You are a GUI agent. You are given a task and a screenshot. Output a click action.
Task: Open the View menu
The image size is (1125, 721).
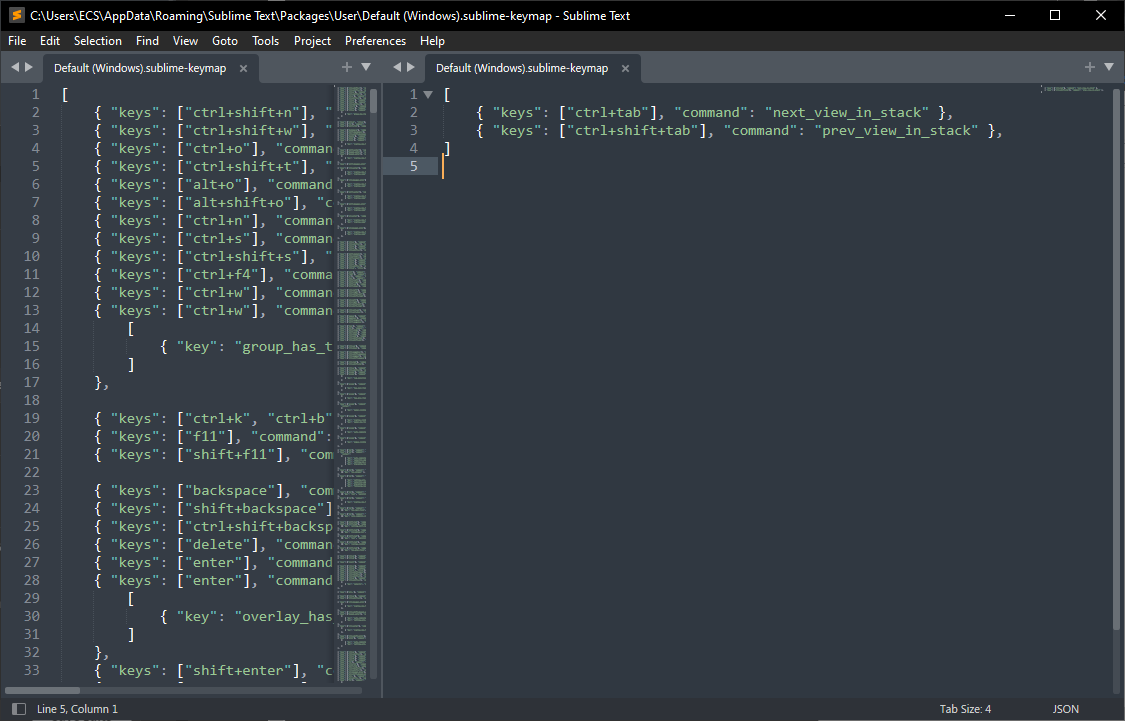(x=185, y=41)
